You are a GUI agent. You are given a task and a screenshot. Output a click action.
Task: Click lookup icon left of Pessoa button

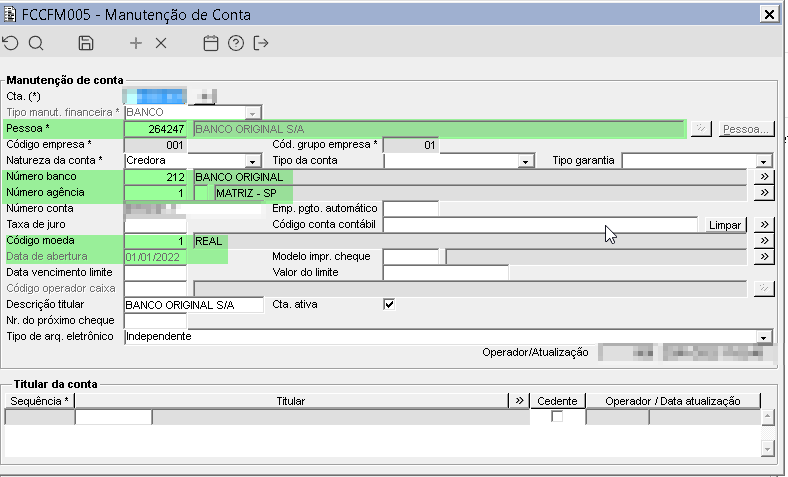pos(701,129)
